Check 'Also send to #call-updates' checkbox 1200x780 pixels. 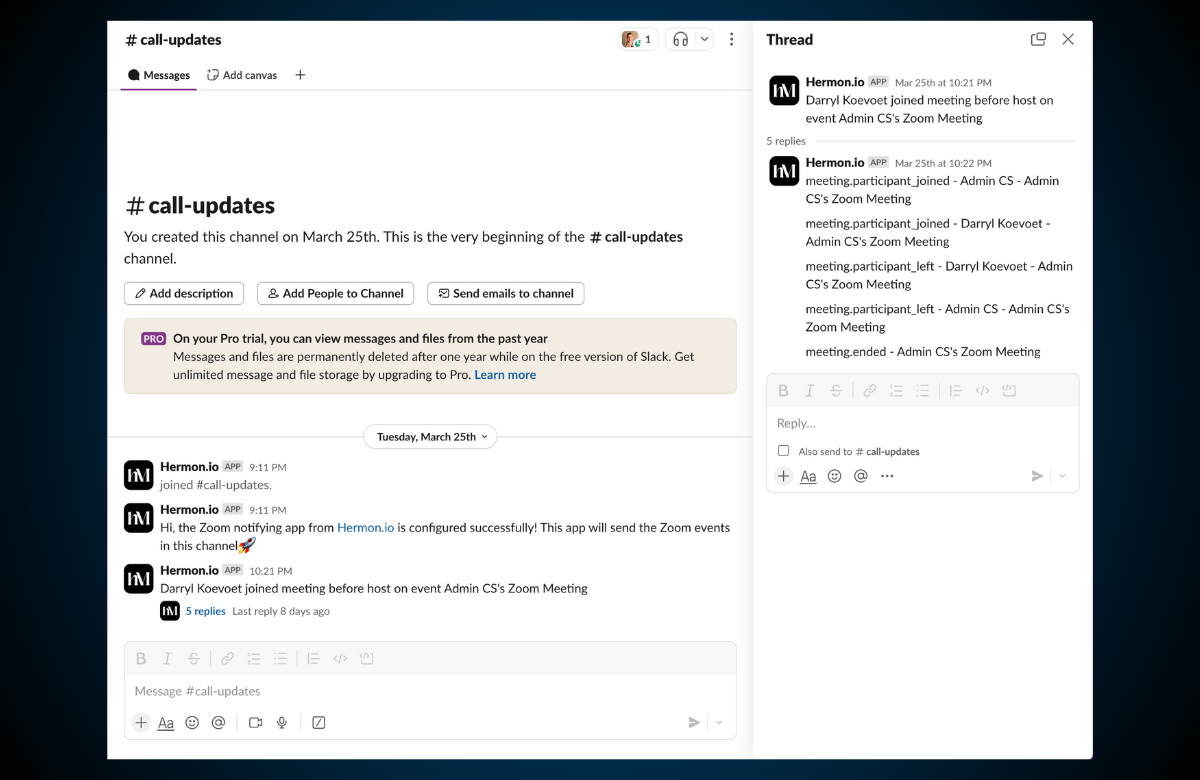tap(784, 451)
